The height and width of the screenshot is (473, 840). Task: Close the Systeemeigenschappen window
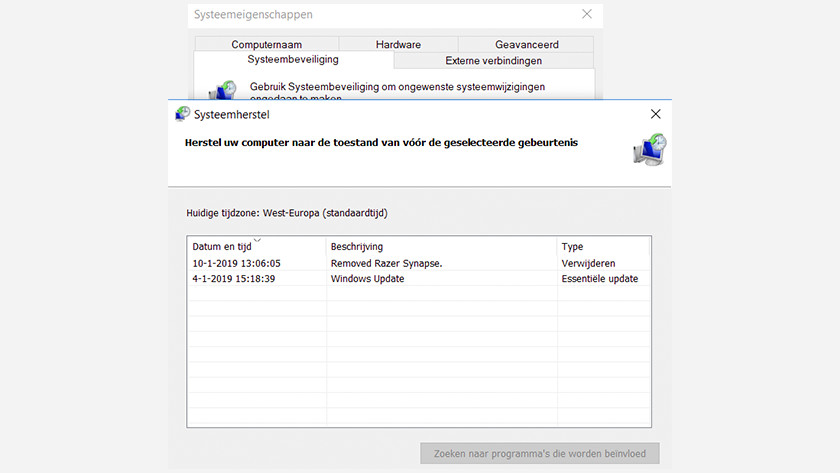point(587,14)
